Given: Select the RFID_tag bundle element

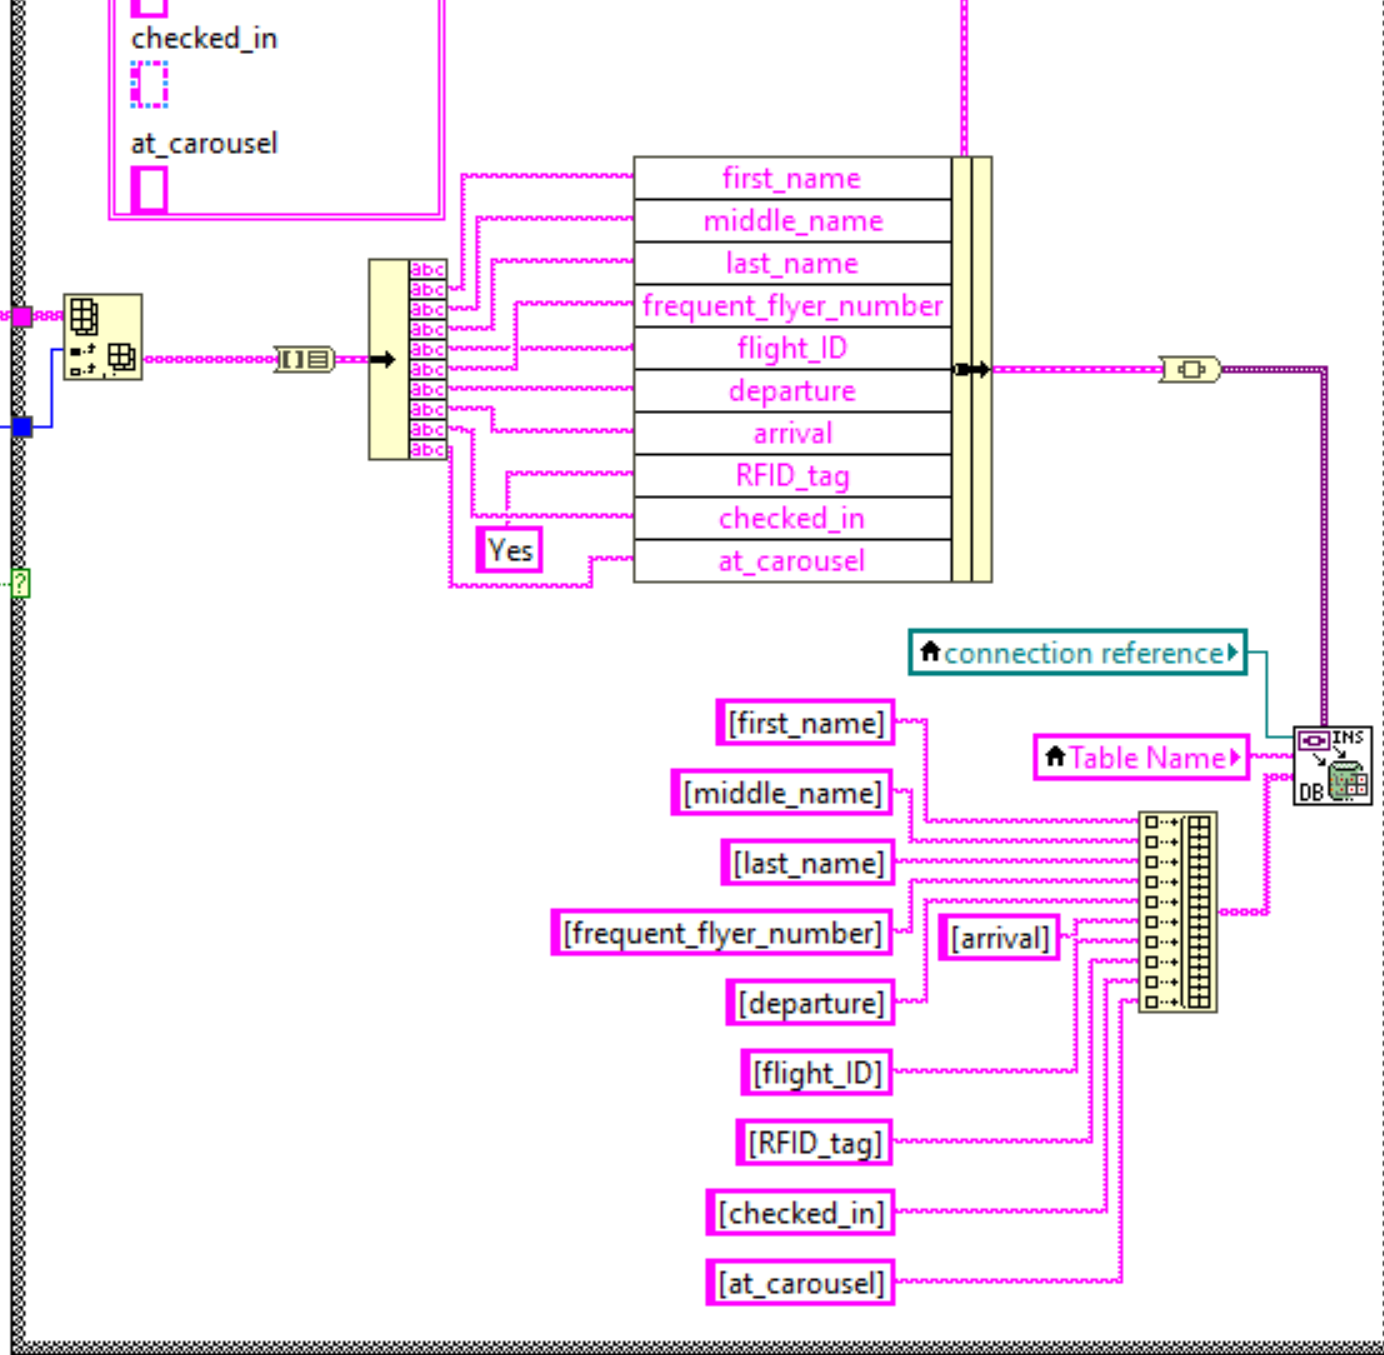Looking at the screenshot, I should 793,476.
